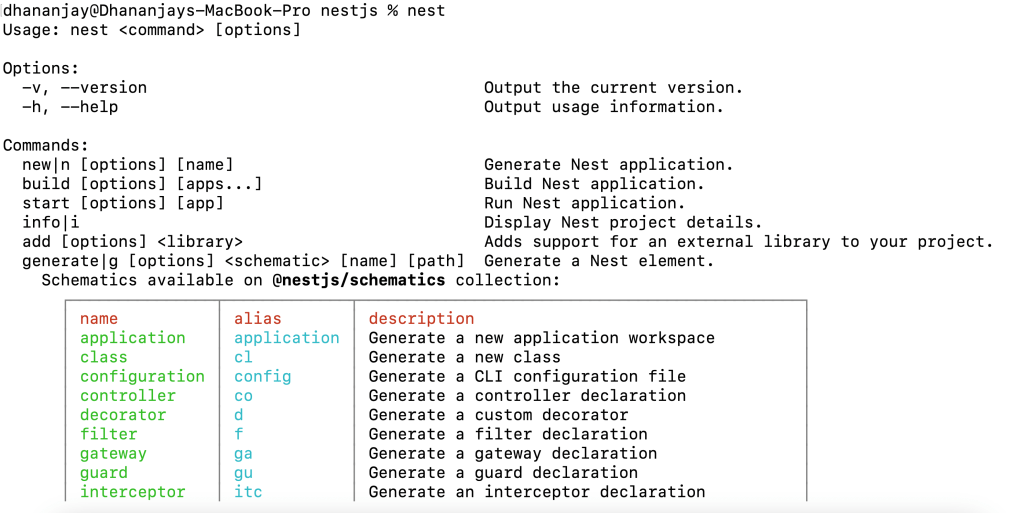Click the green 'decorator' schematic name
This screenshot has height=513, width=1024.
tap(123, 415)
